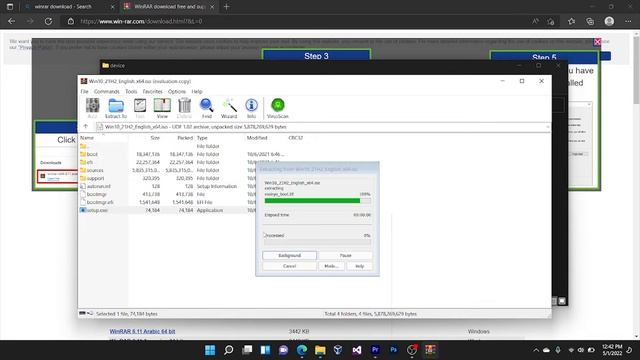The width and height of the screenshot is (640, 360).
Task: Open the Help menu in WinRAR
Action: [x=197, y=91]
